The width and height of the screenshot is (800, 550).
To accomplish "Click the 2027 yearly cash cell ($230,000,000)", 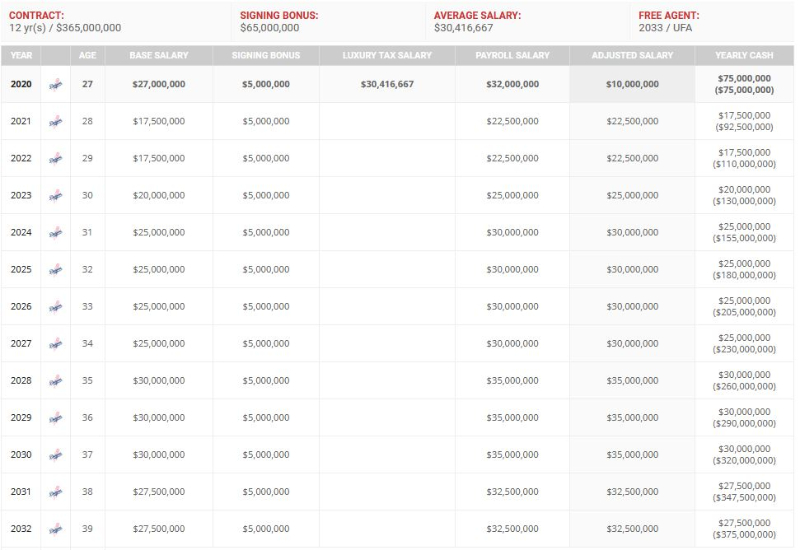I will coord(744,343).
